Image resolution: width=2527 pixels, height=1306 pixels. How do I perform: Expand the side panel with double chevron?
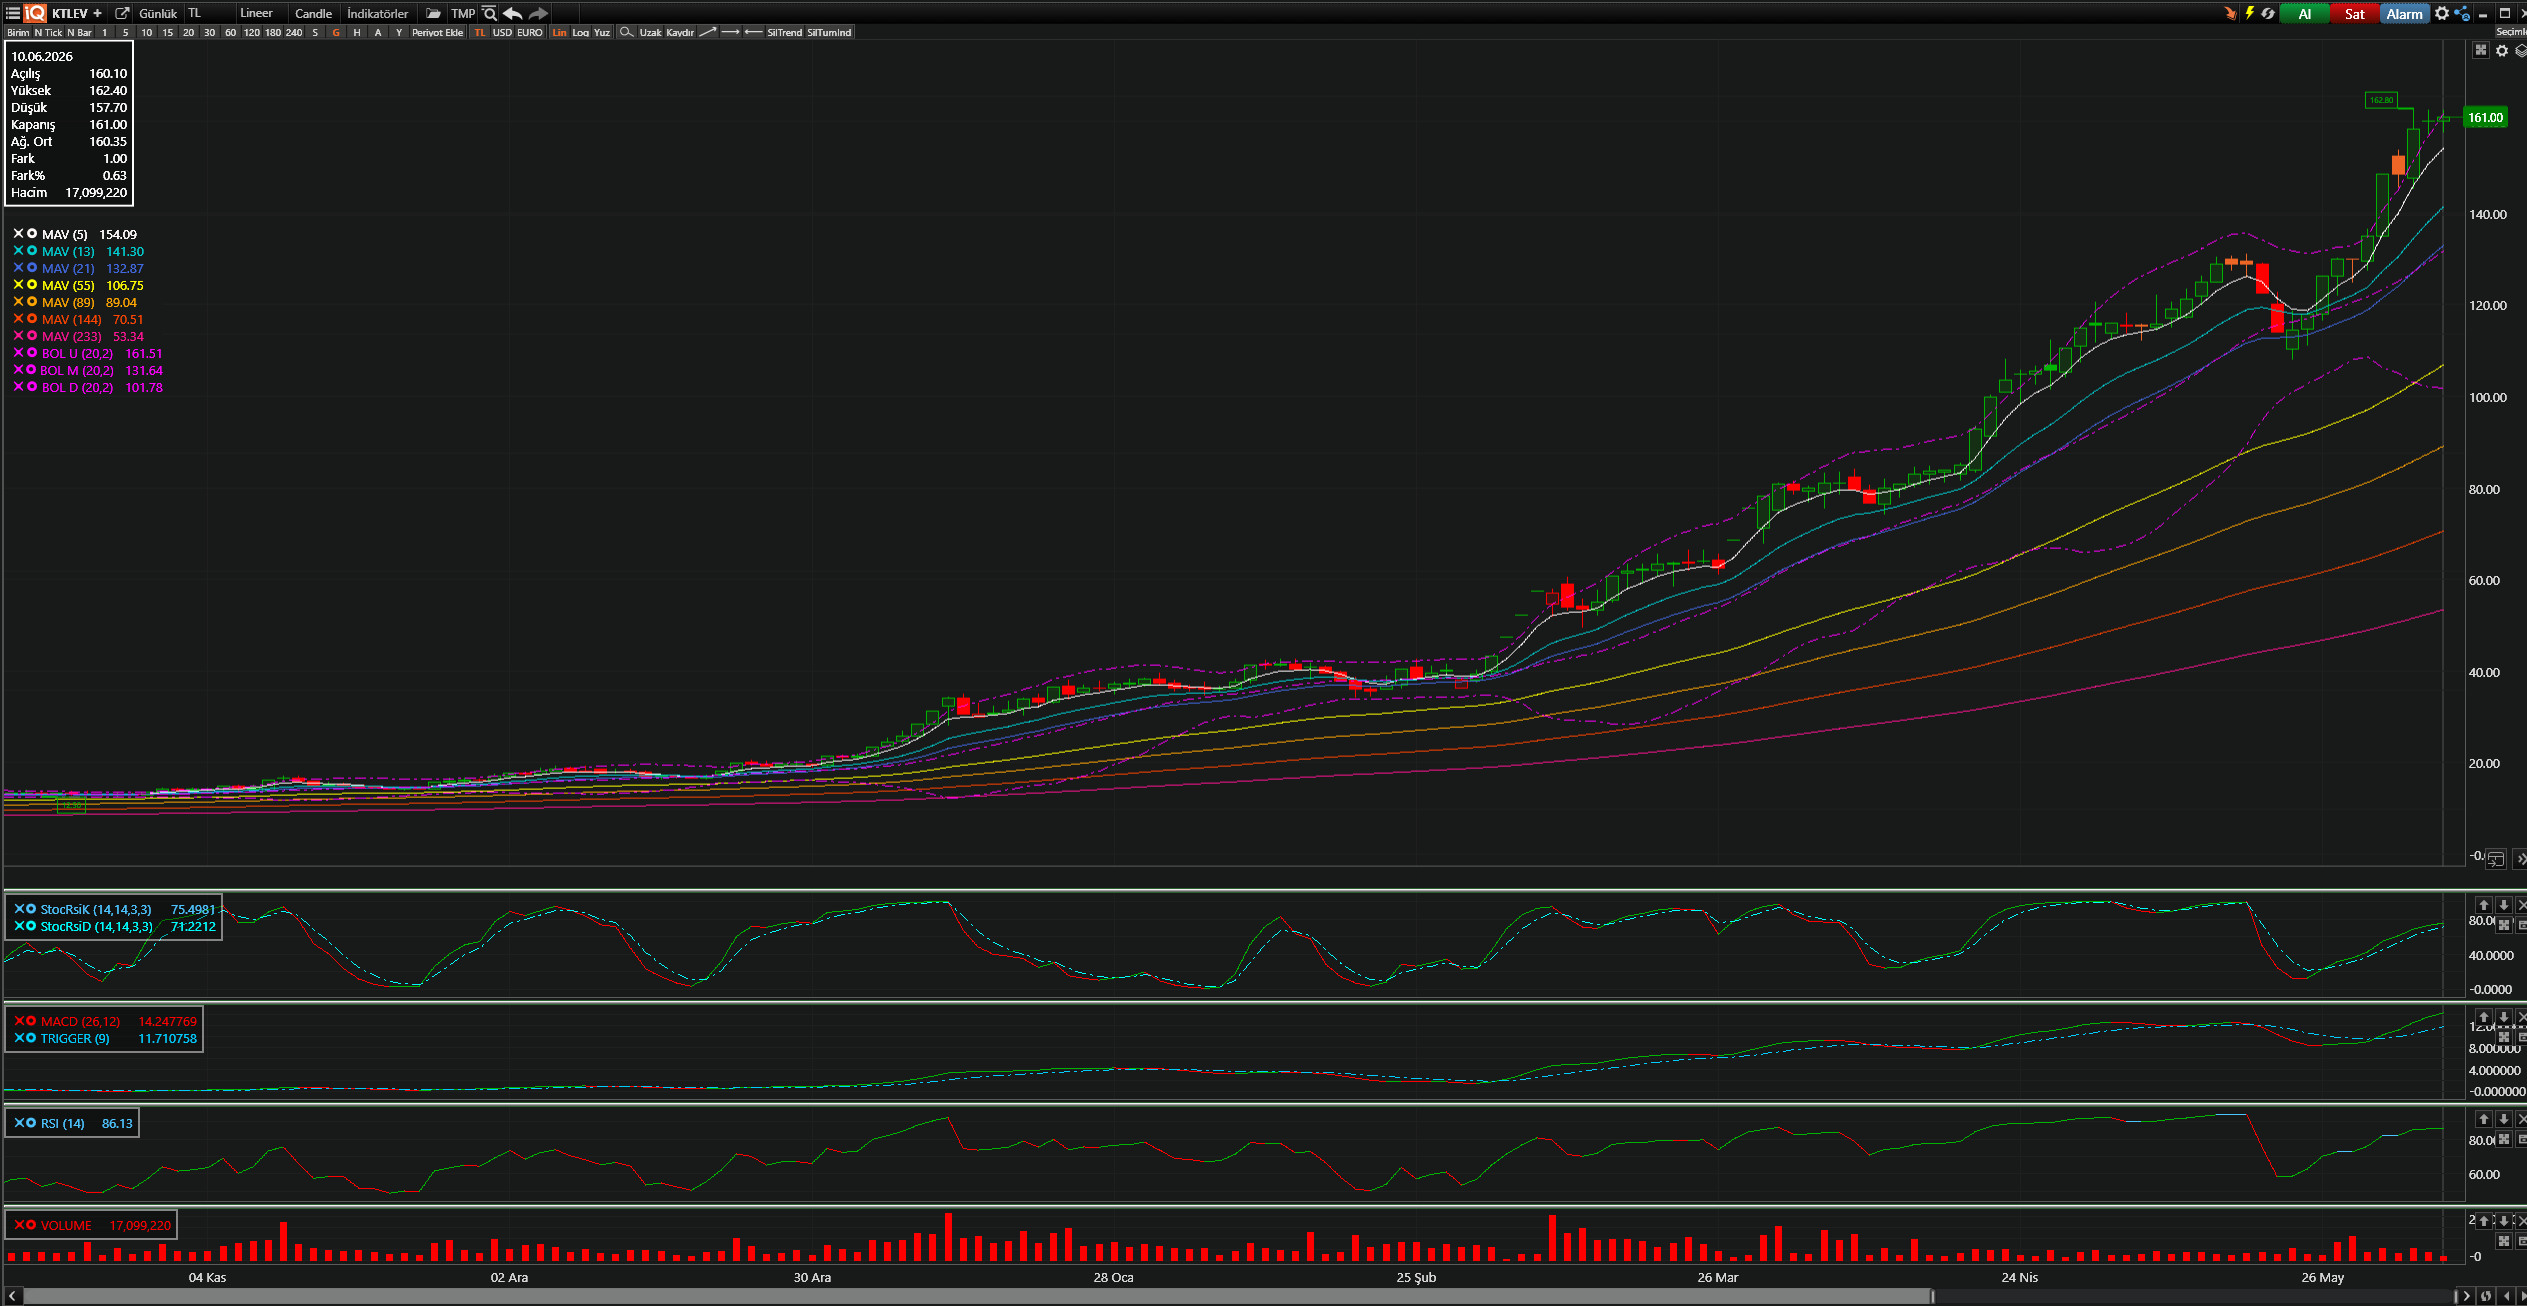point(2520,859)
